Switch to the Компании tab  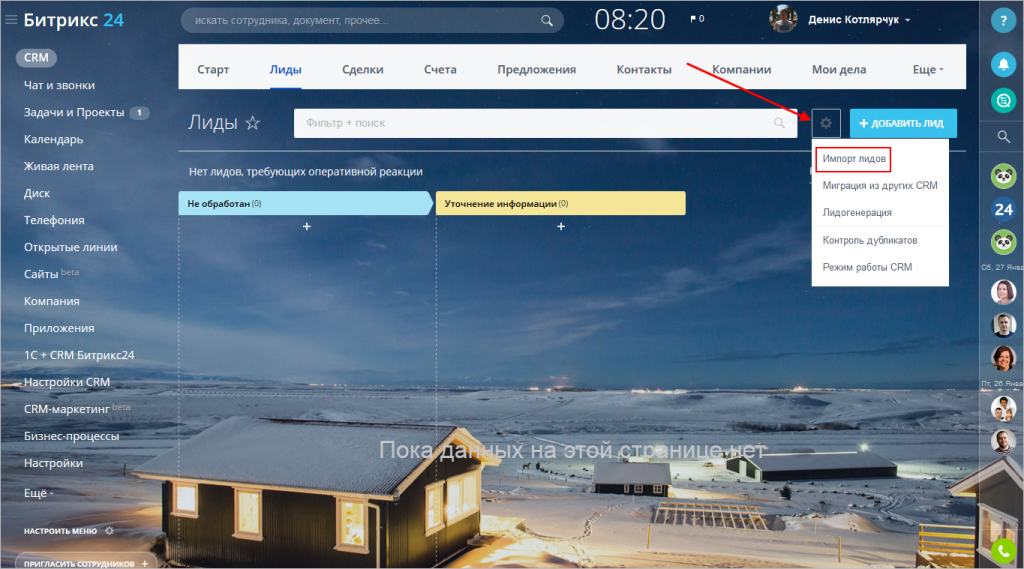(x=741, y=69)
